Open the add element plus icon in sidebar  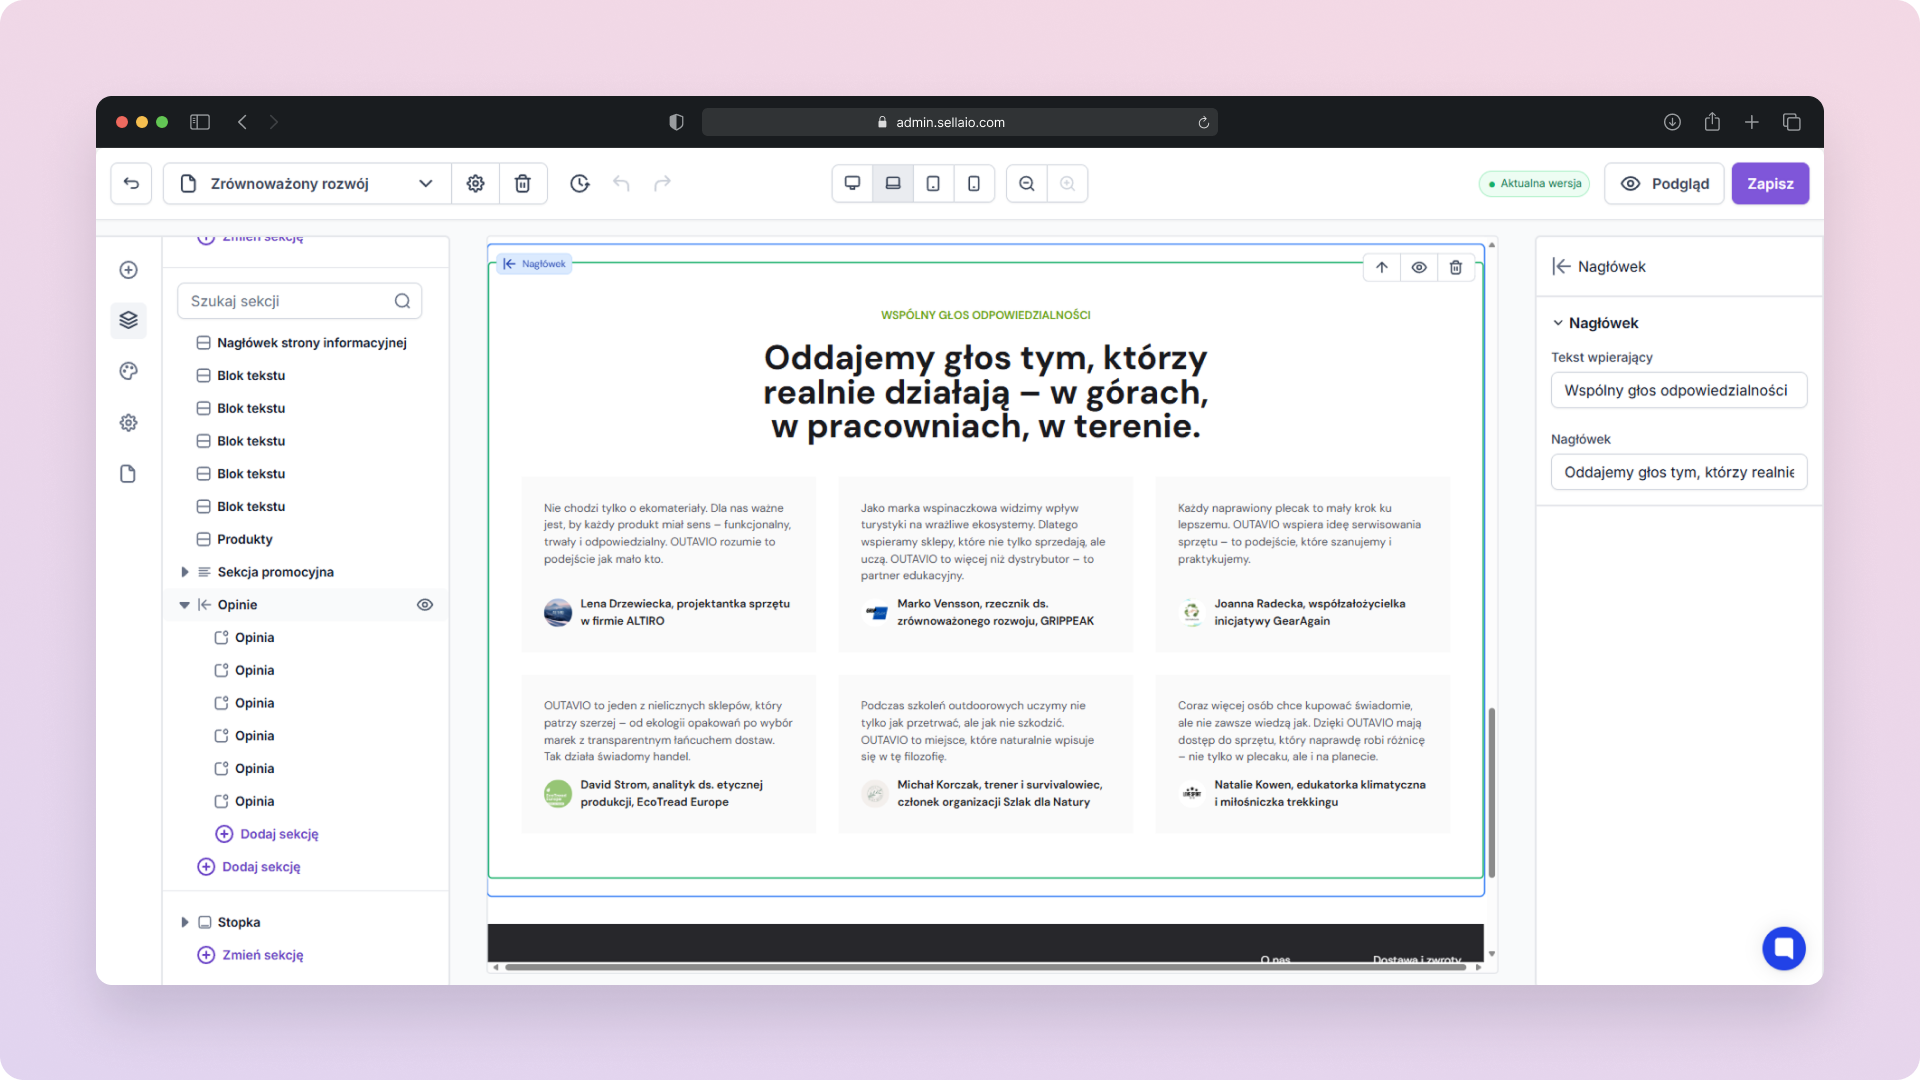(128, 270)
